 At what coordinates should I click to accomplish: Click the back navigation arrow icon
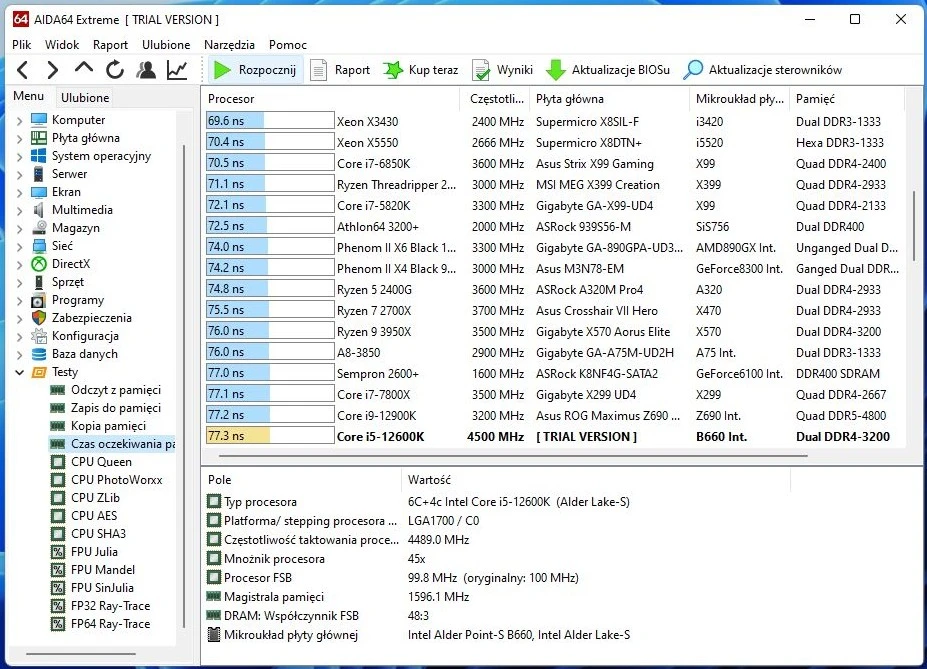tap(23, 70)
